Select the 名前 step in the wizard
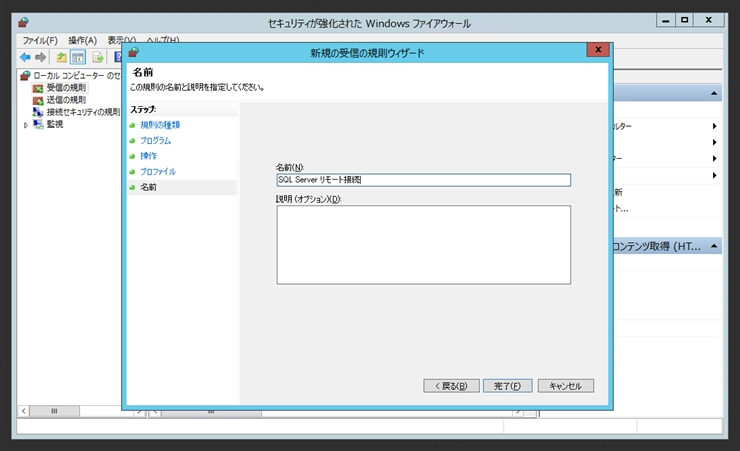The width and height of the screenshot is (740, 451). pyautogui.click(x=148, y=187)
